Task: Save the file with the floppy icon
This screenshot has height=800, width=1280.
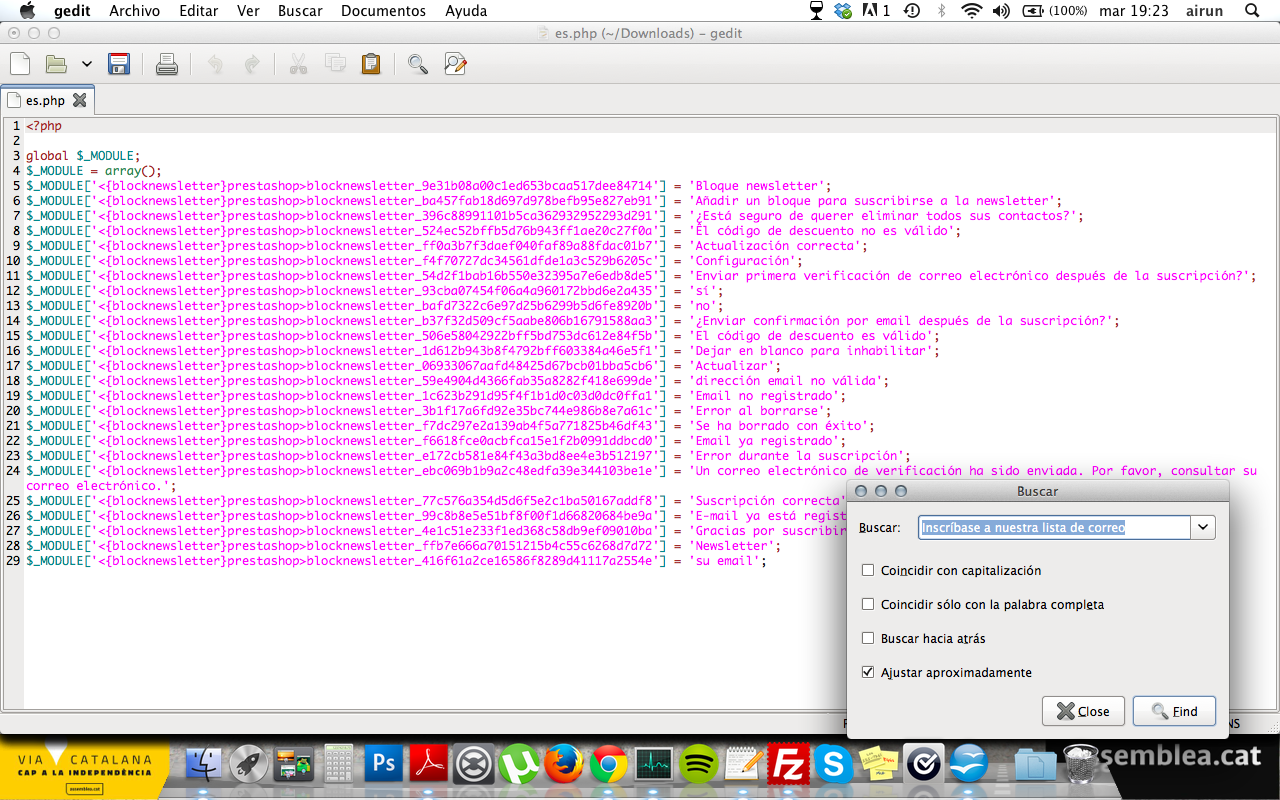Action: pos(119,65)
